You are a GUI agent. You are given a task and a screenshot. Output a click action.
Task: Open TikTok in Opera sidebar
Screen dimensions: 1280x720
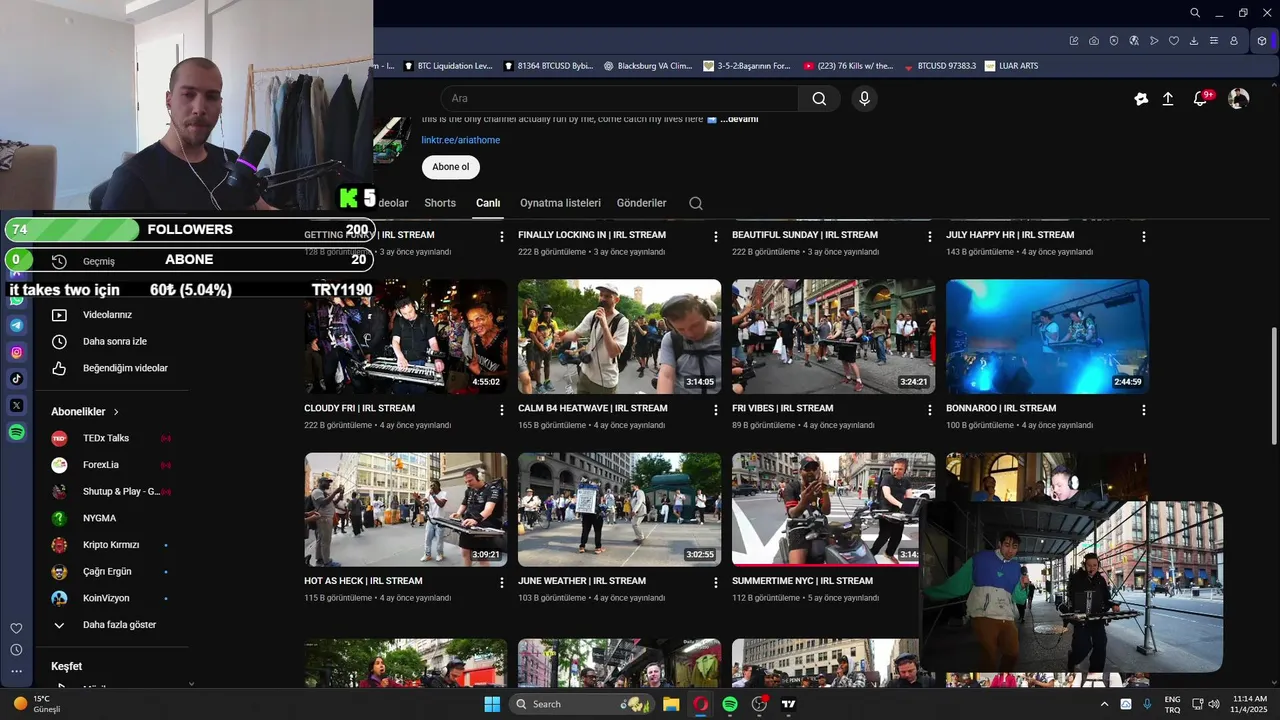pyautogui.click(x=17, y=378)
